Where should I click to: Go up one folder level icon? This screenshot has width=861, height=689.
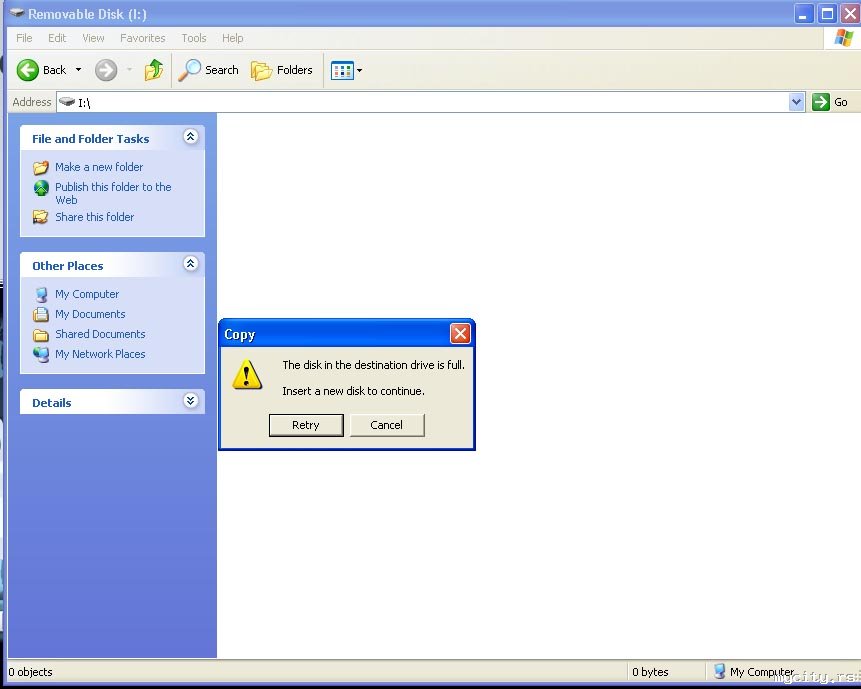[154, 70]
